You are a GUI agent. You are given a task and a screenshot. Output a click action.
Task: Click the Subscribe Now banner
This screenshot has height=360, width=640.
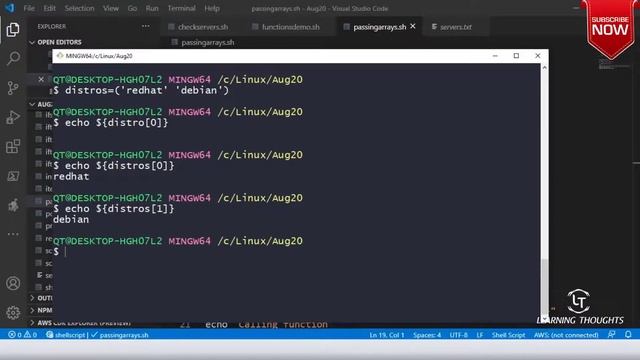[610, 29]
